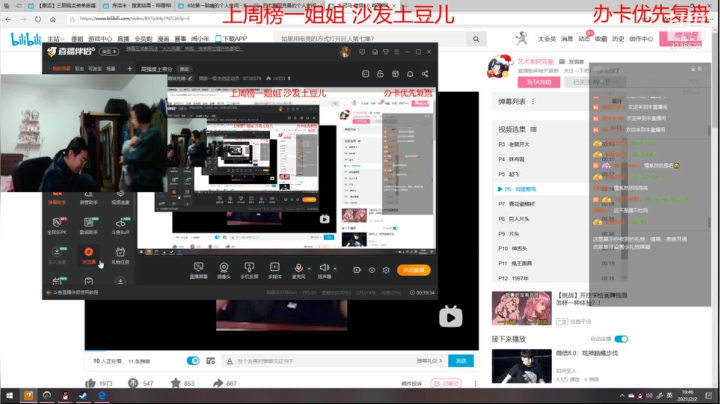Open 消息 in bilibili header

click(567, 39)
